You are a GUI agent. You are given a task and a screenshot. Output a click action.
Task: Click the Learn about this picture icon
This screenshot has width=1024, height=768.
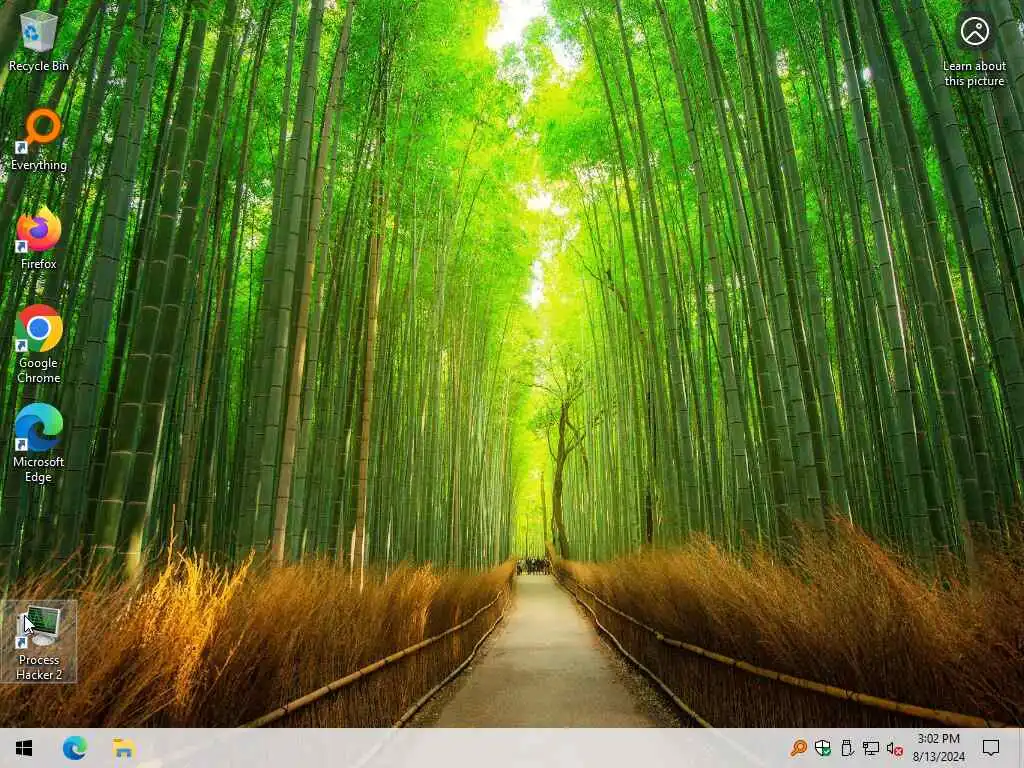pyautogui.click(x=974, y=50)
